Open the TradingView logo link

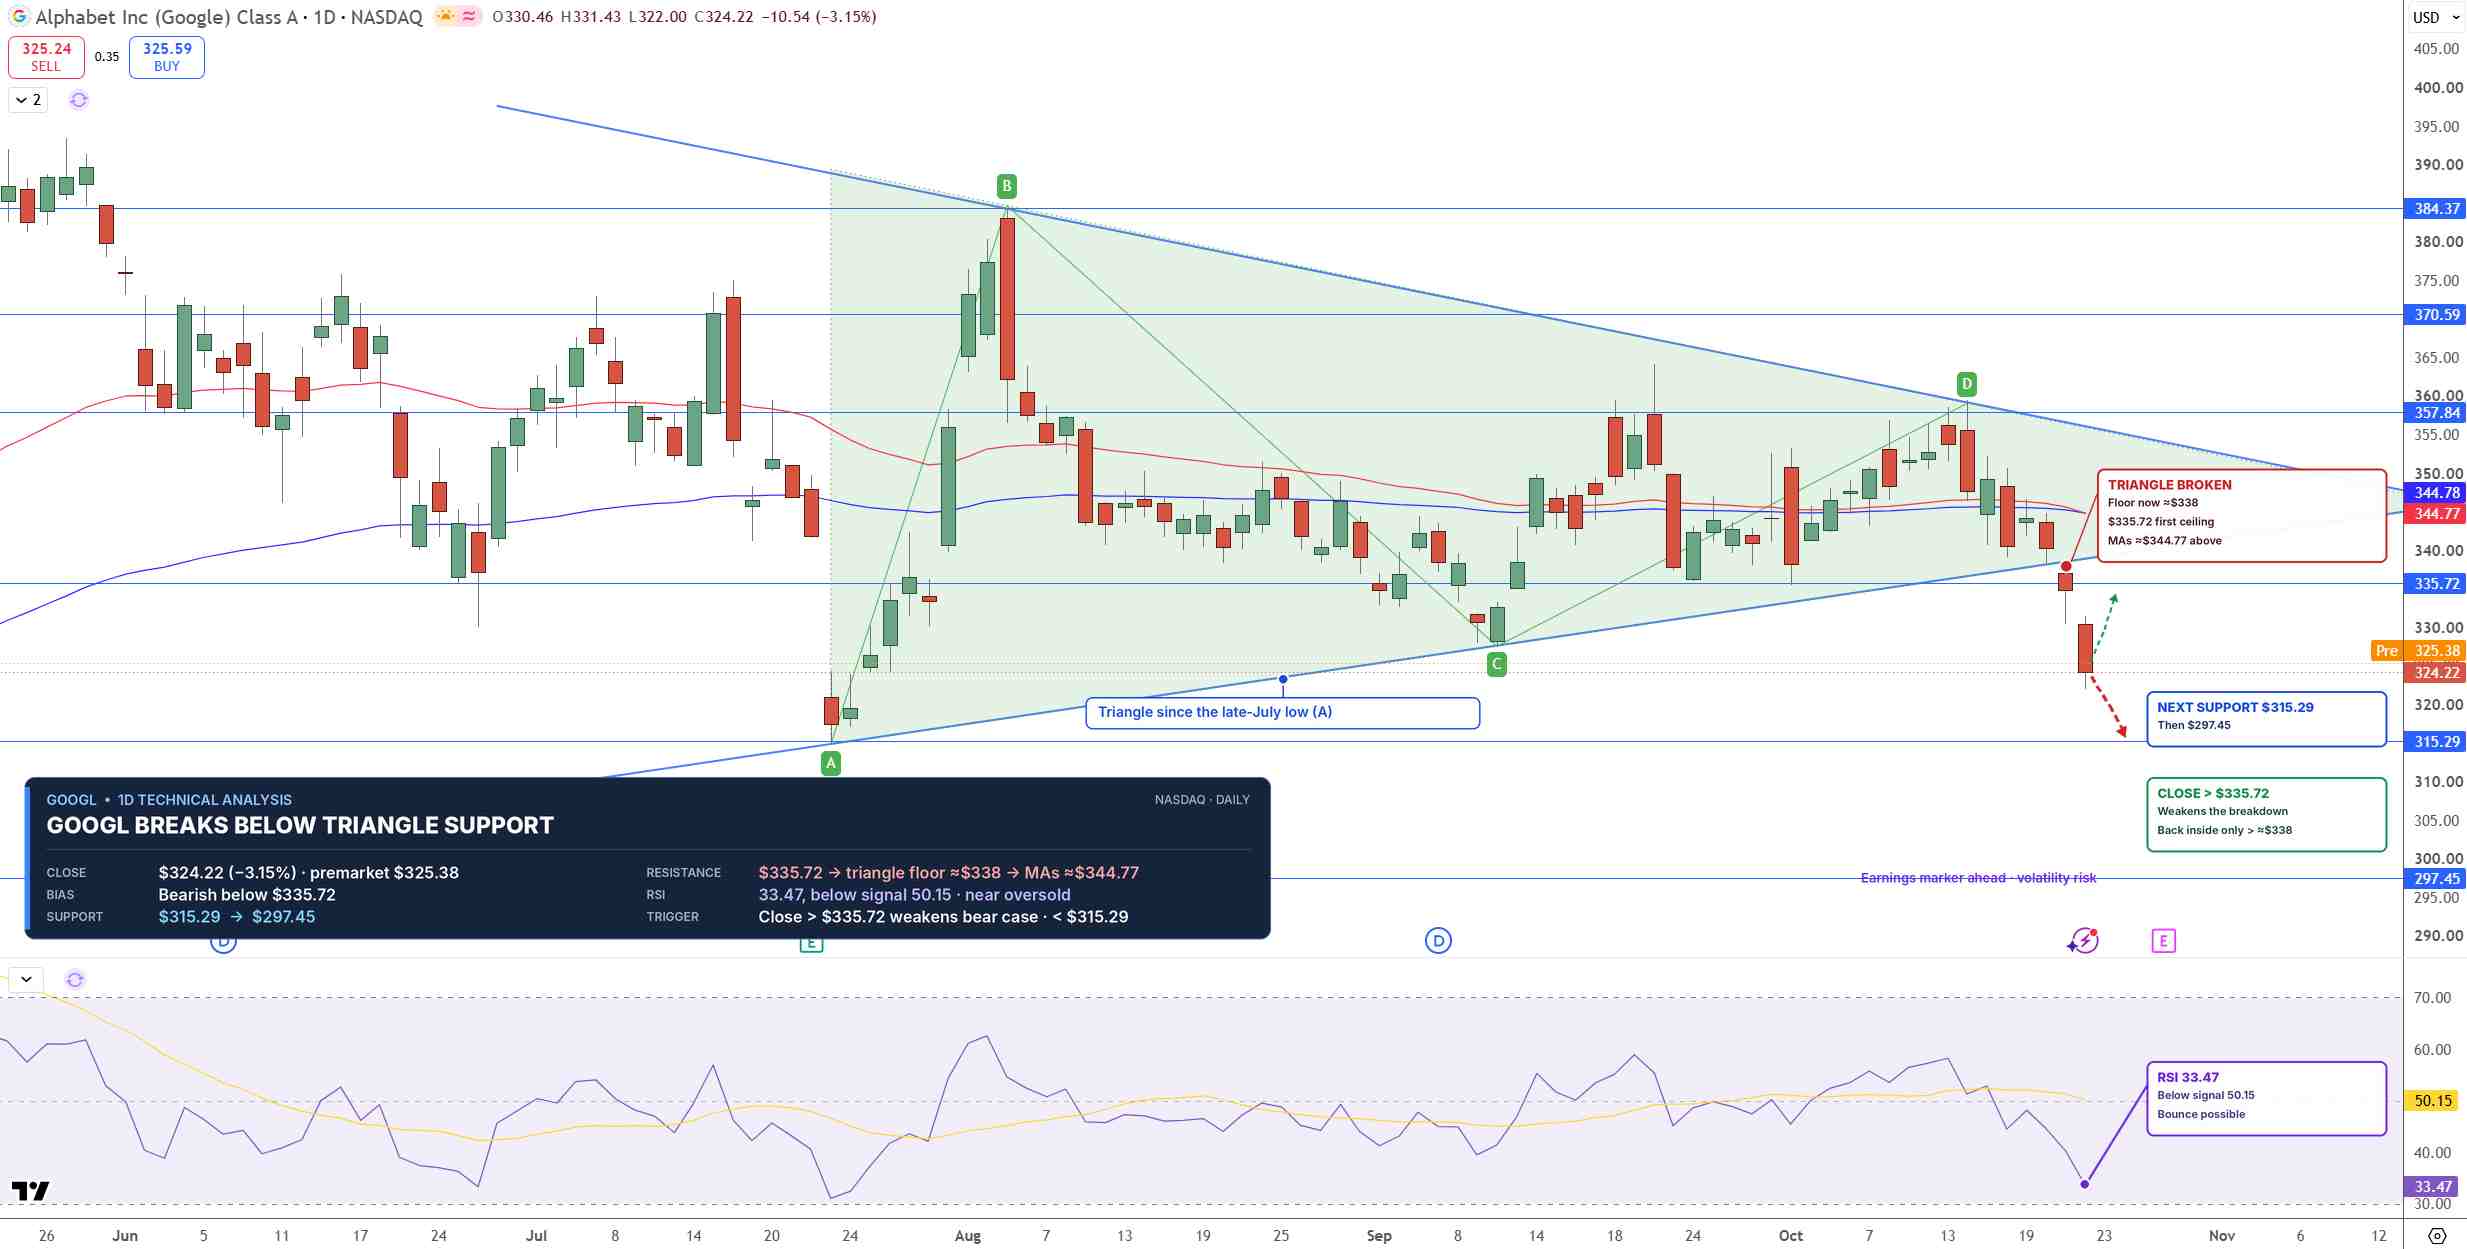coord(31,1191)
